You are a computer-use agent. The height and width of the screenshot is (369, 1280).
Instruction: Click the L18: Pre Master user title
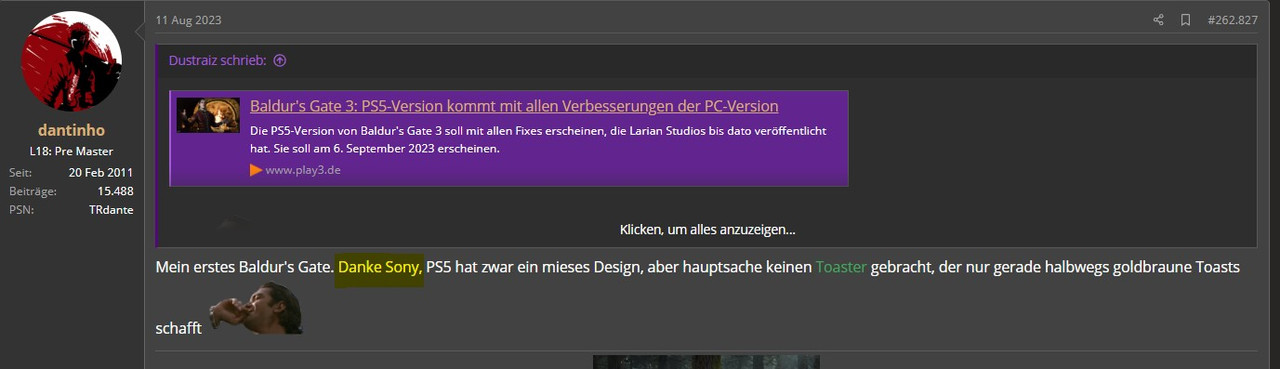click(x=71, y=151)
